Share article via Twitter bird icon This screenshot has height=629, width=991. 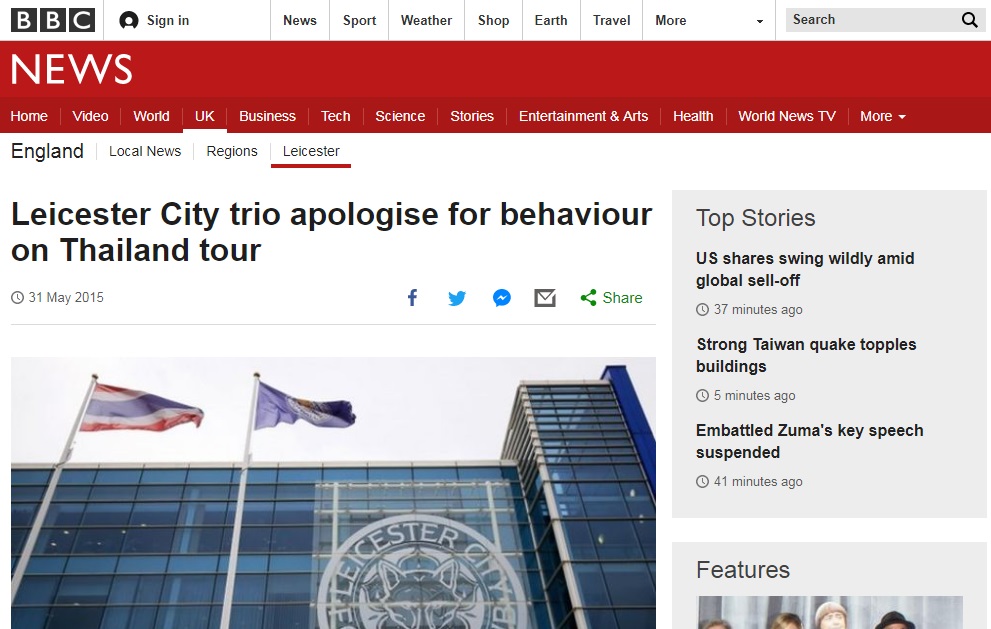[x=457, y=298]
